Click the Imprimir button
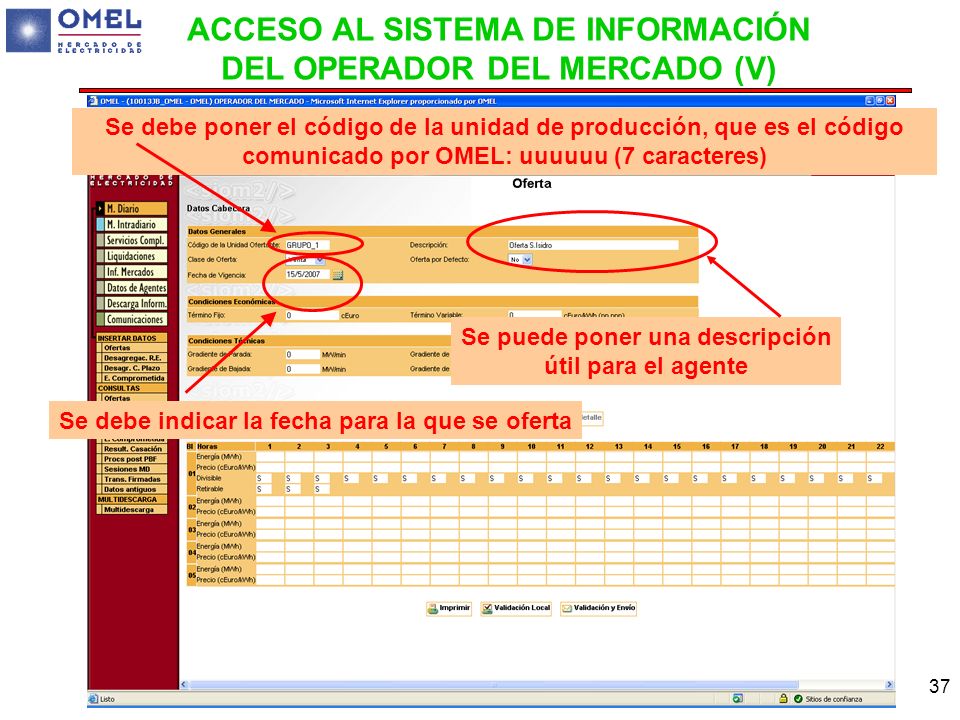The image size is (960, 720). tap(449, 609)
